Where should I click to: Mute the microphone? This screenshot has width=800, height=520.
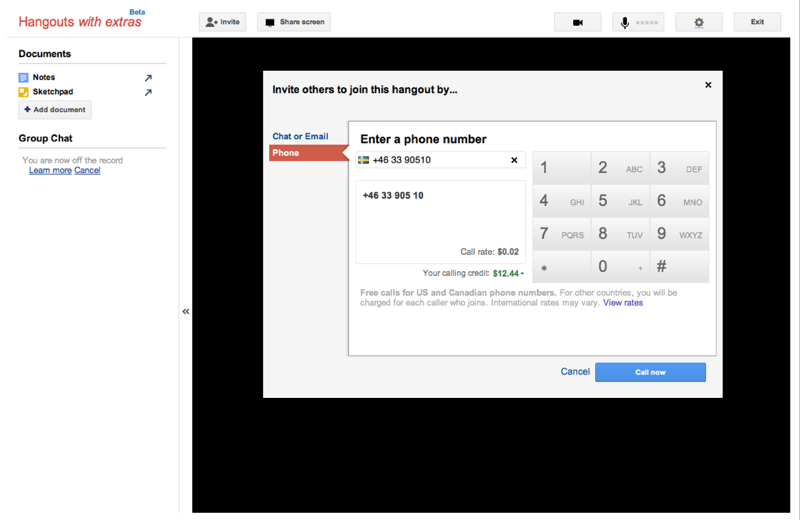tap(638, 22)
